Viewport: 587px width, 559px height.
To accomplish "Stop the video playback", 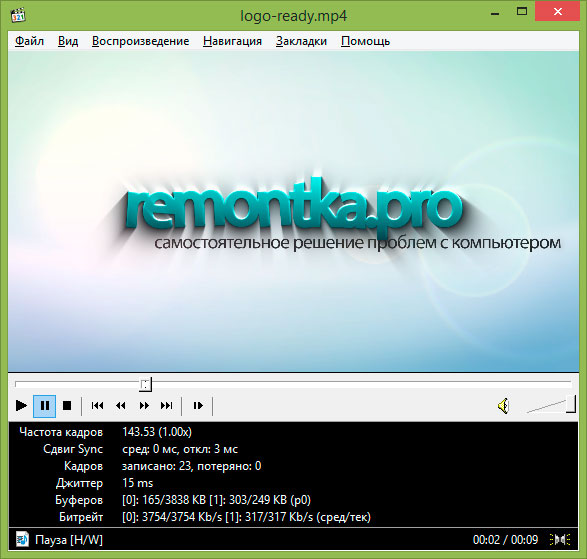I will 67,405.
